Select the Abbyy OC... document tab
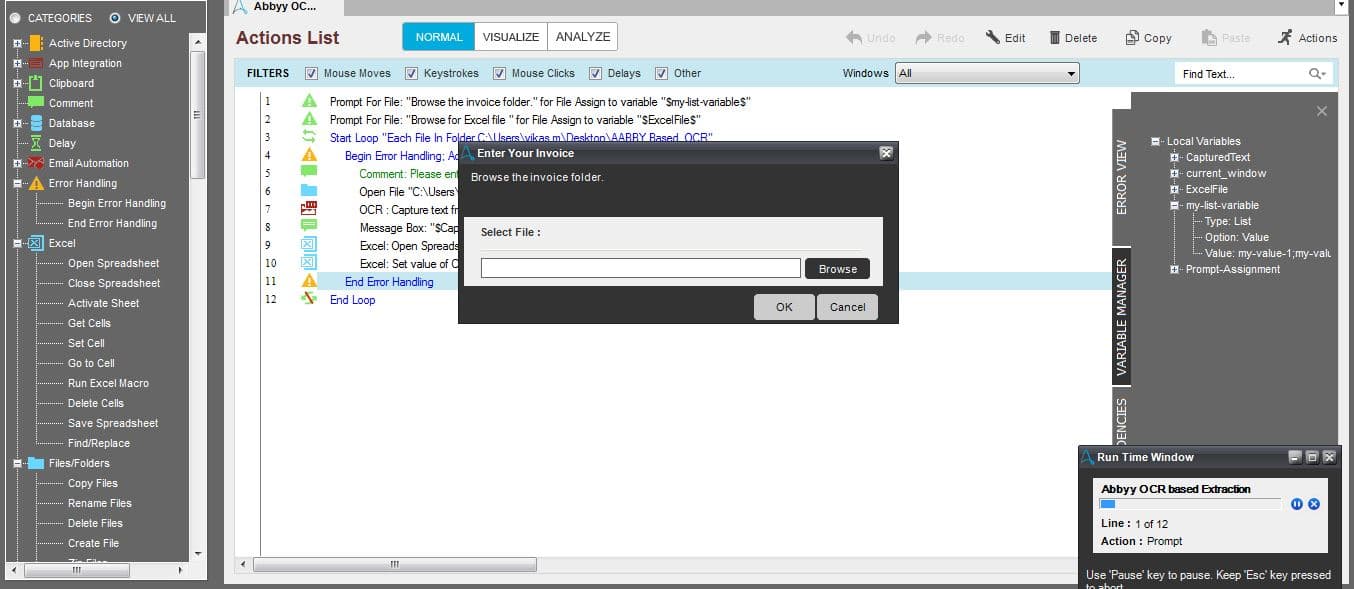 [x=287, y=7]
